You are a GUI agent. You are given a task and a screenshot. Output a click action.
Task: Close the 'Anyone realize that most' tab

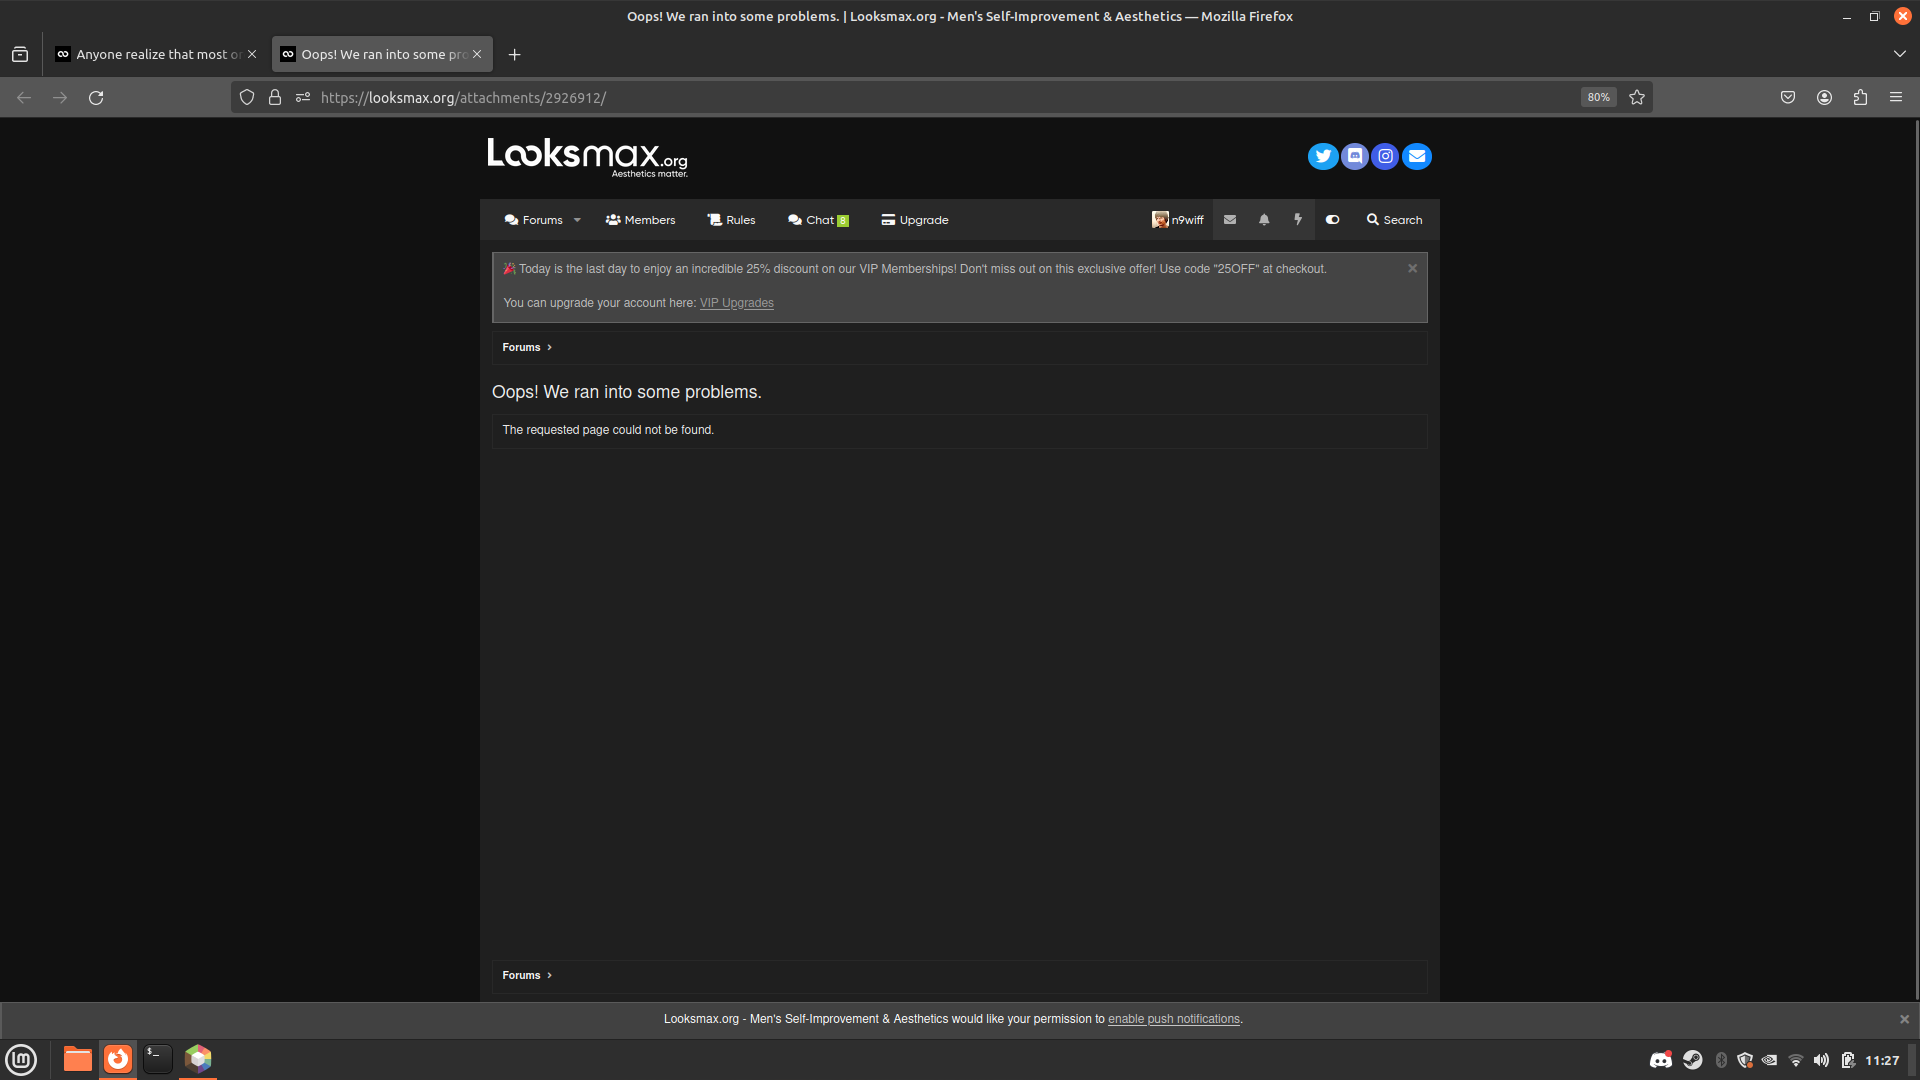[252, 55]
